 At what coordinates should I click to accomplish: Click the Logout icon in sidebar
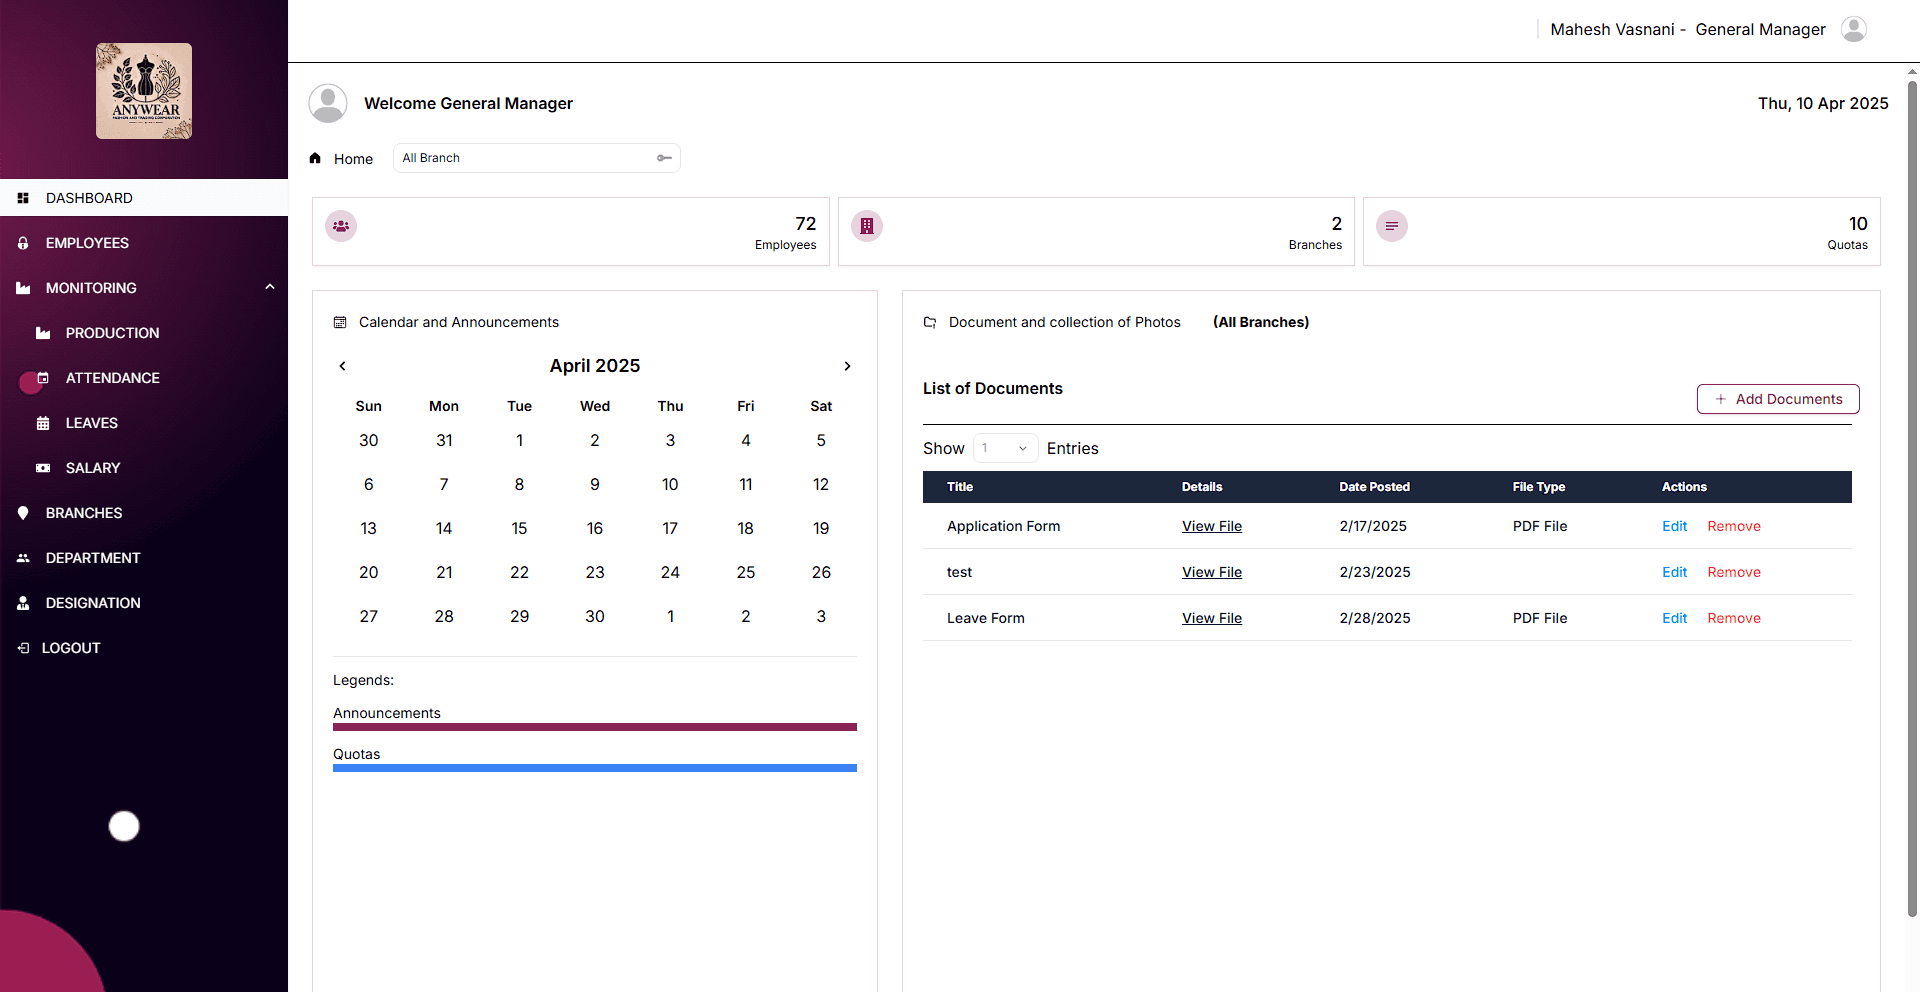pos(23,648)
